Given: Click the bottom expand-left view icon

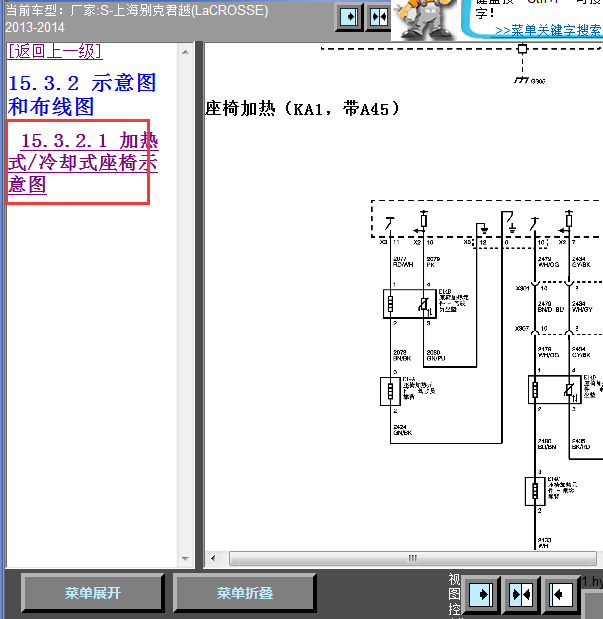Looking at the screenshot, I should coord(560,595).
